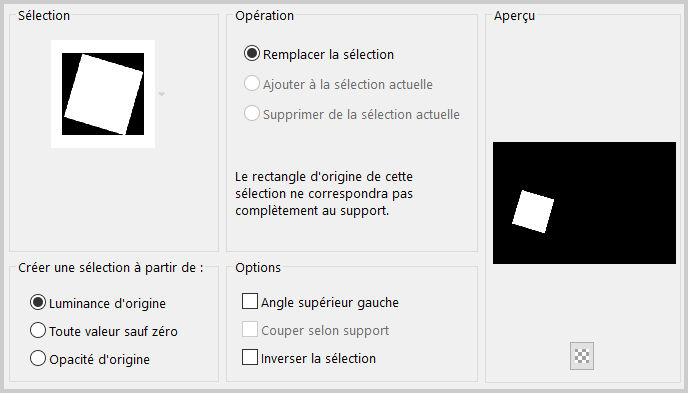Click the Opacité d'origine label text

tap(100, 360)
